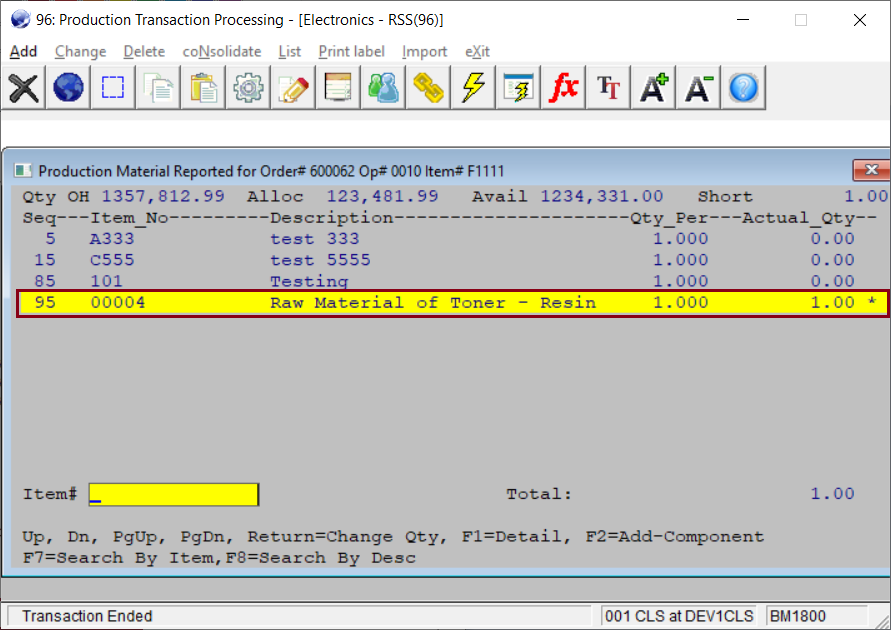The height and width of the screenshot is (630, 891).
Task: Open the Import menu
Action: pos(424,51)
